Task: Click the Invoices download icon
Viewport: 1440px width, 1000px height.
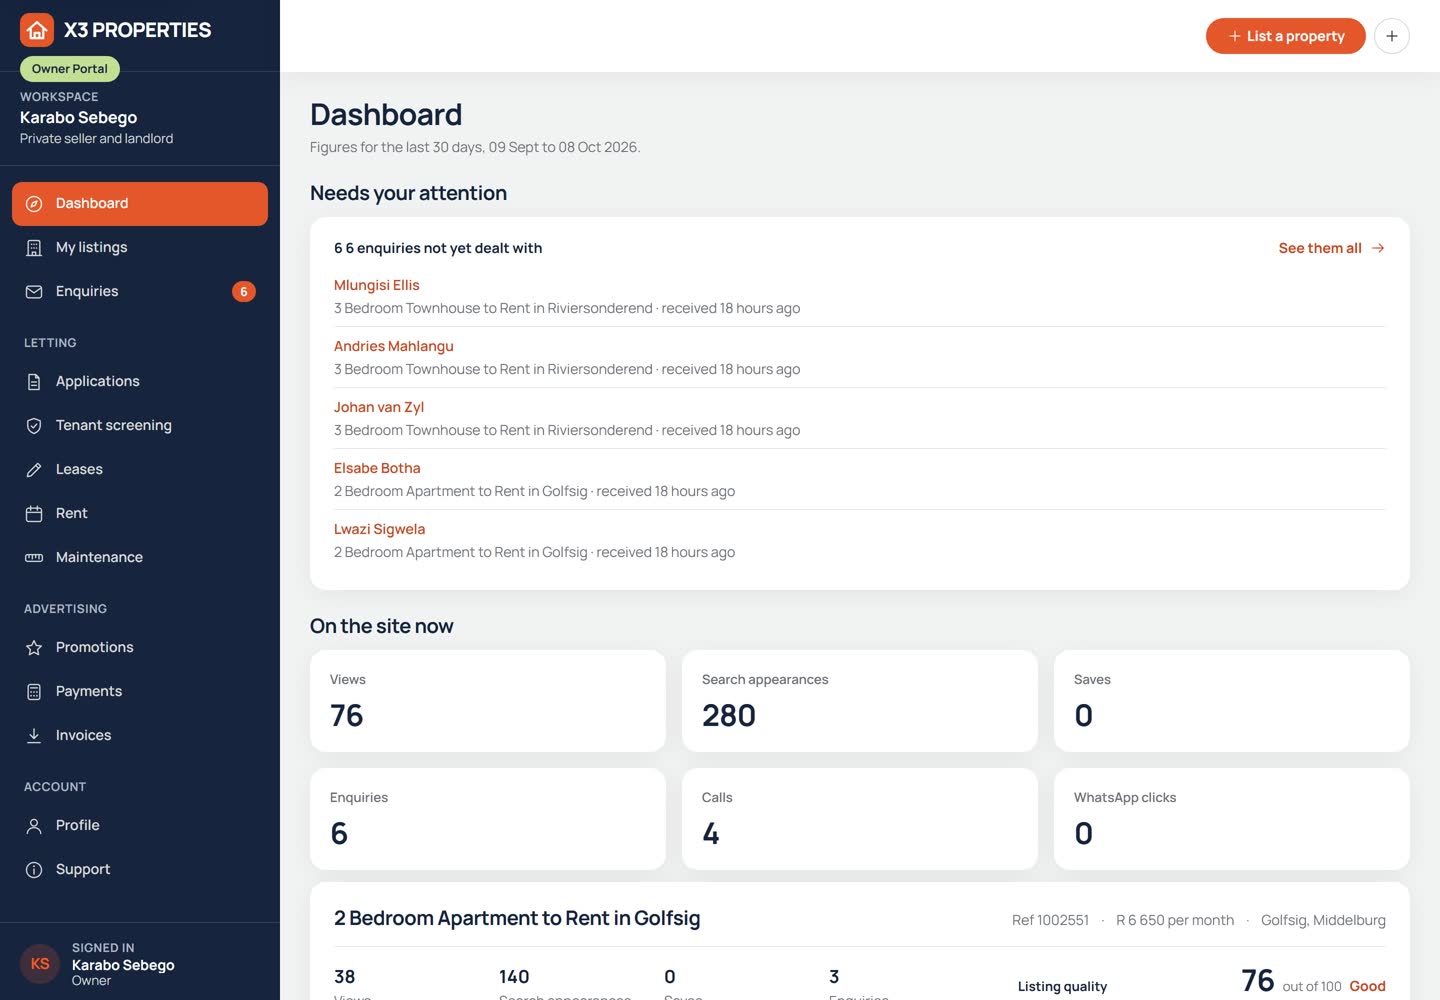Action: tap(34, 736)
